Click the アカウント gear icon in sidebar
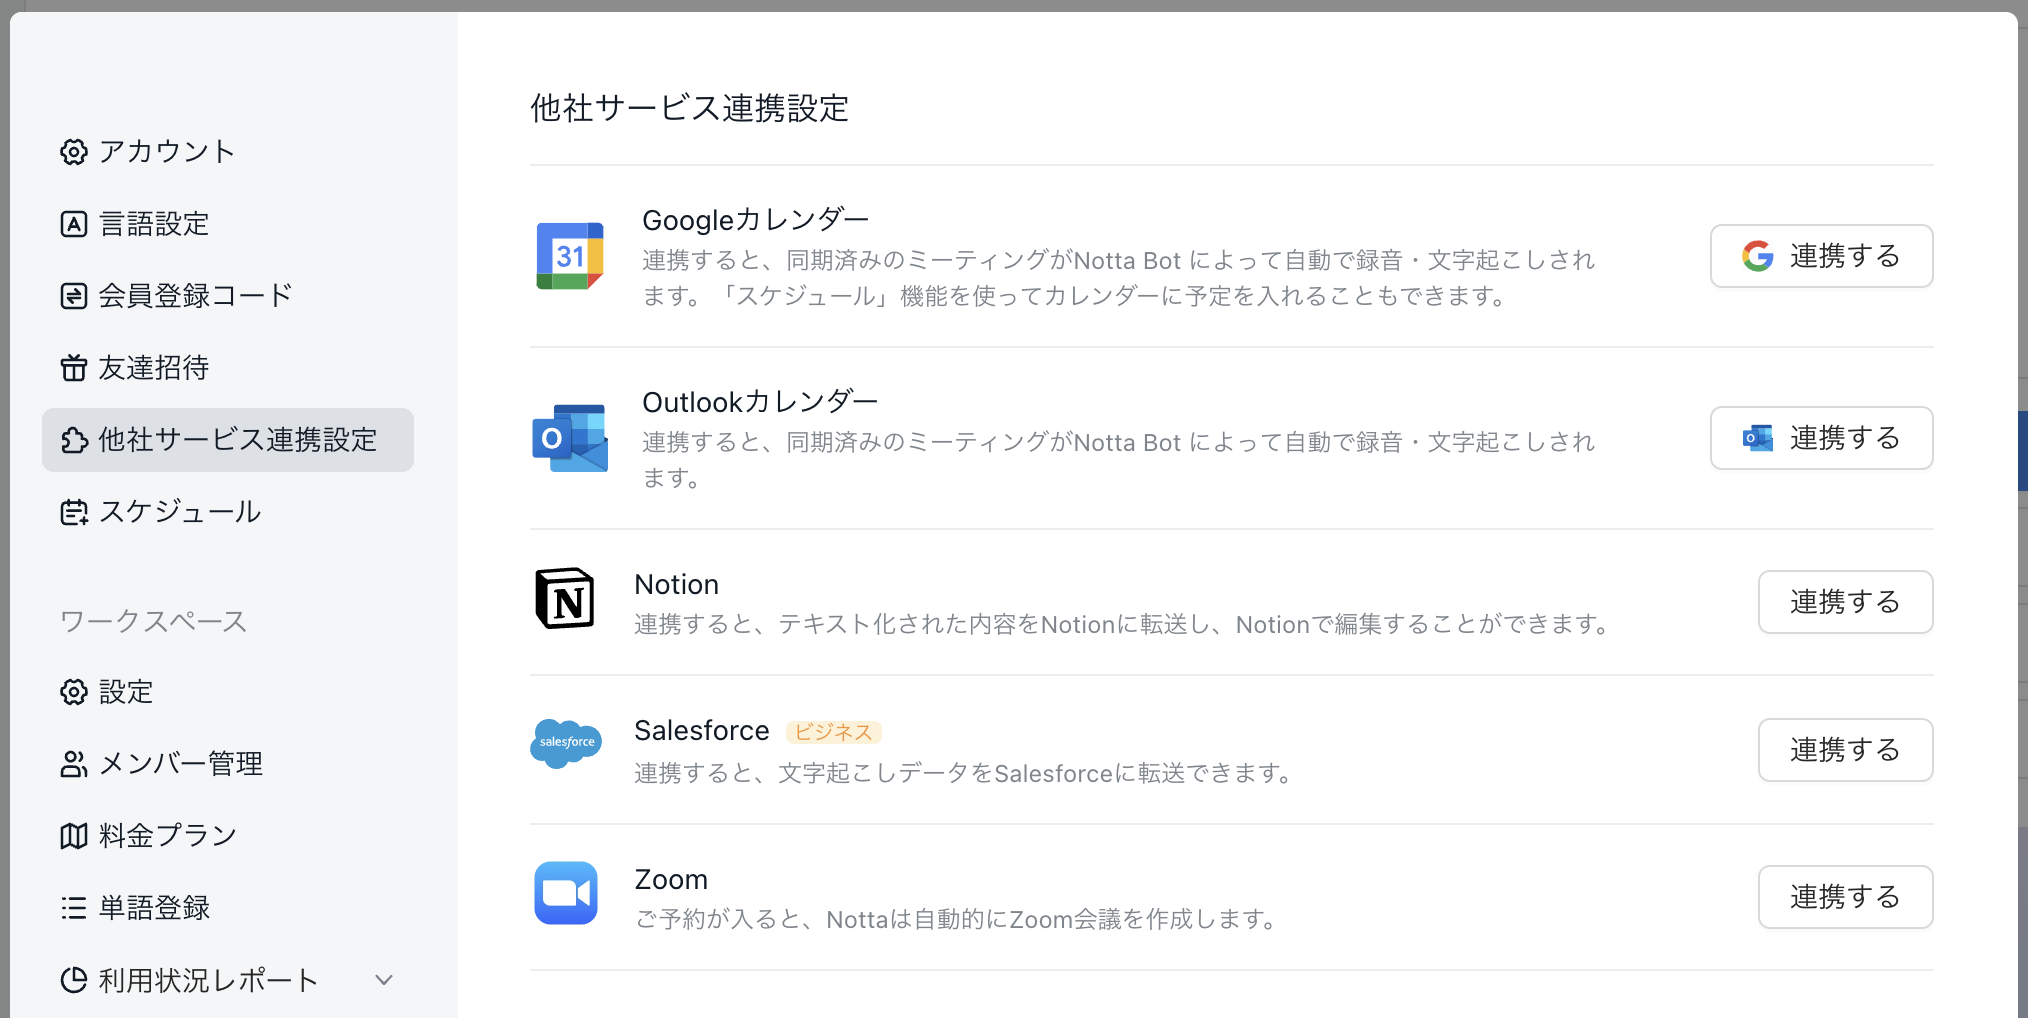The height and width of the screenshot is (1018, 2028). click(x=73, y=152)
